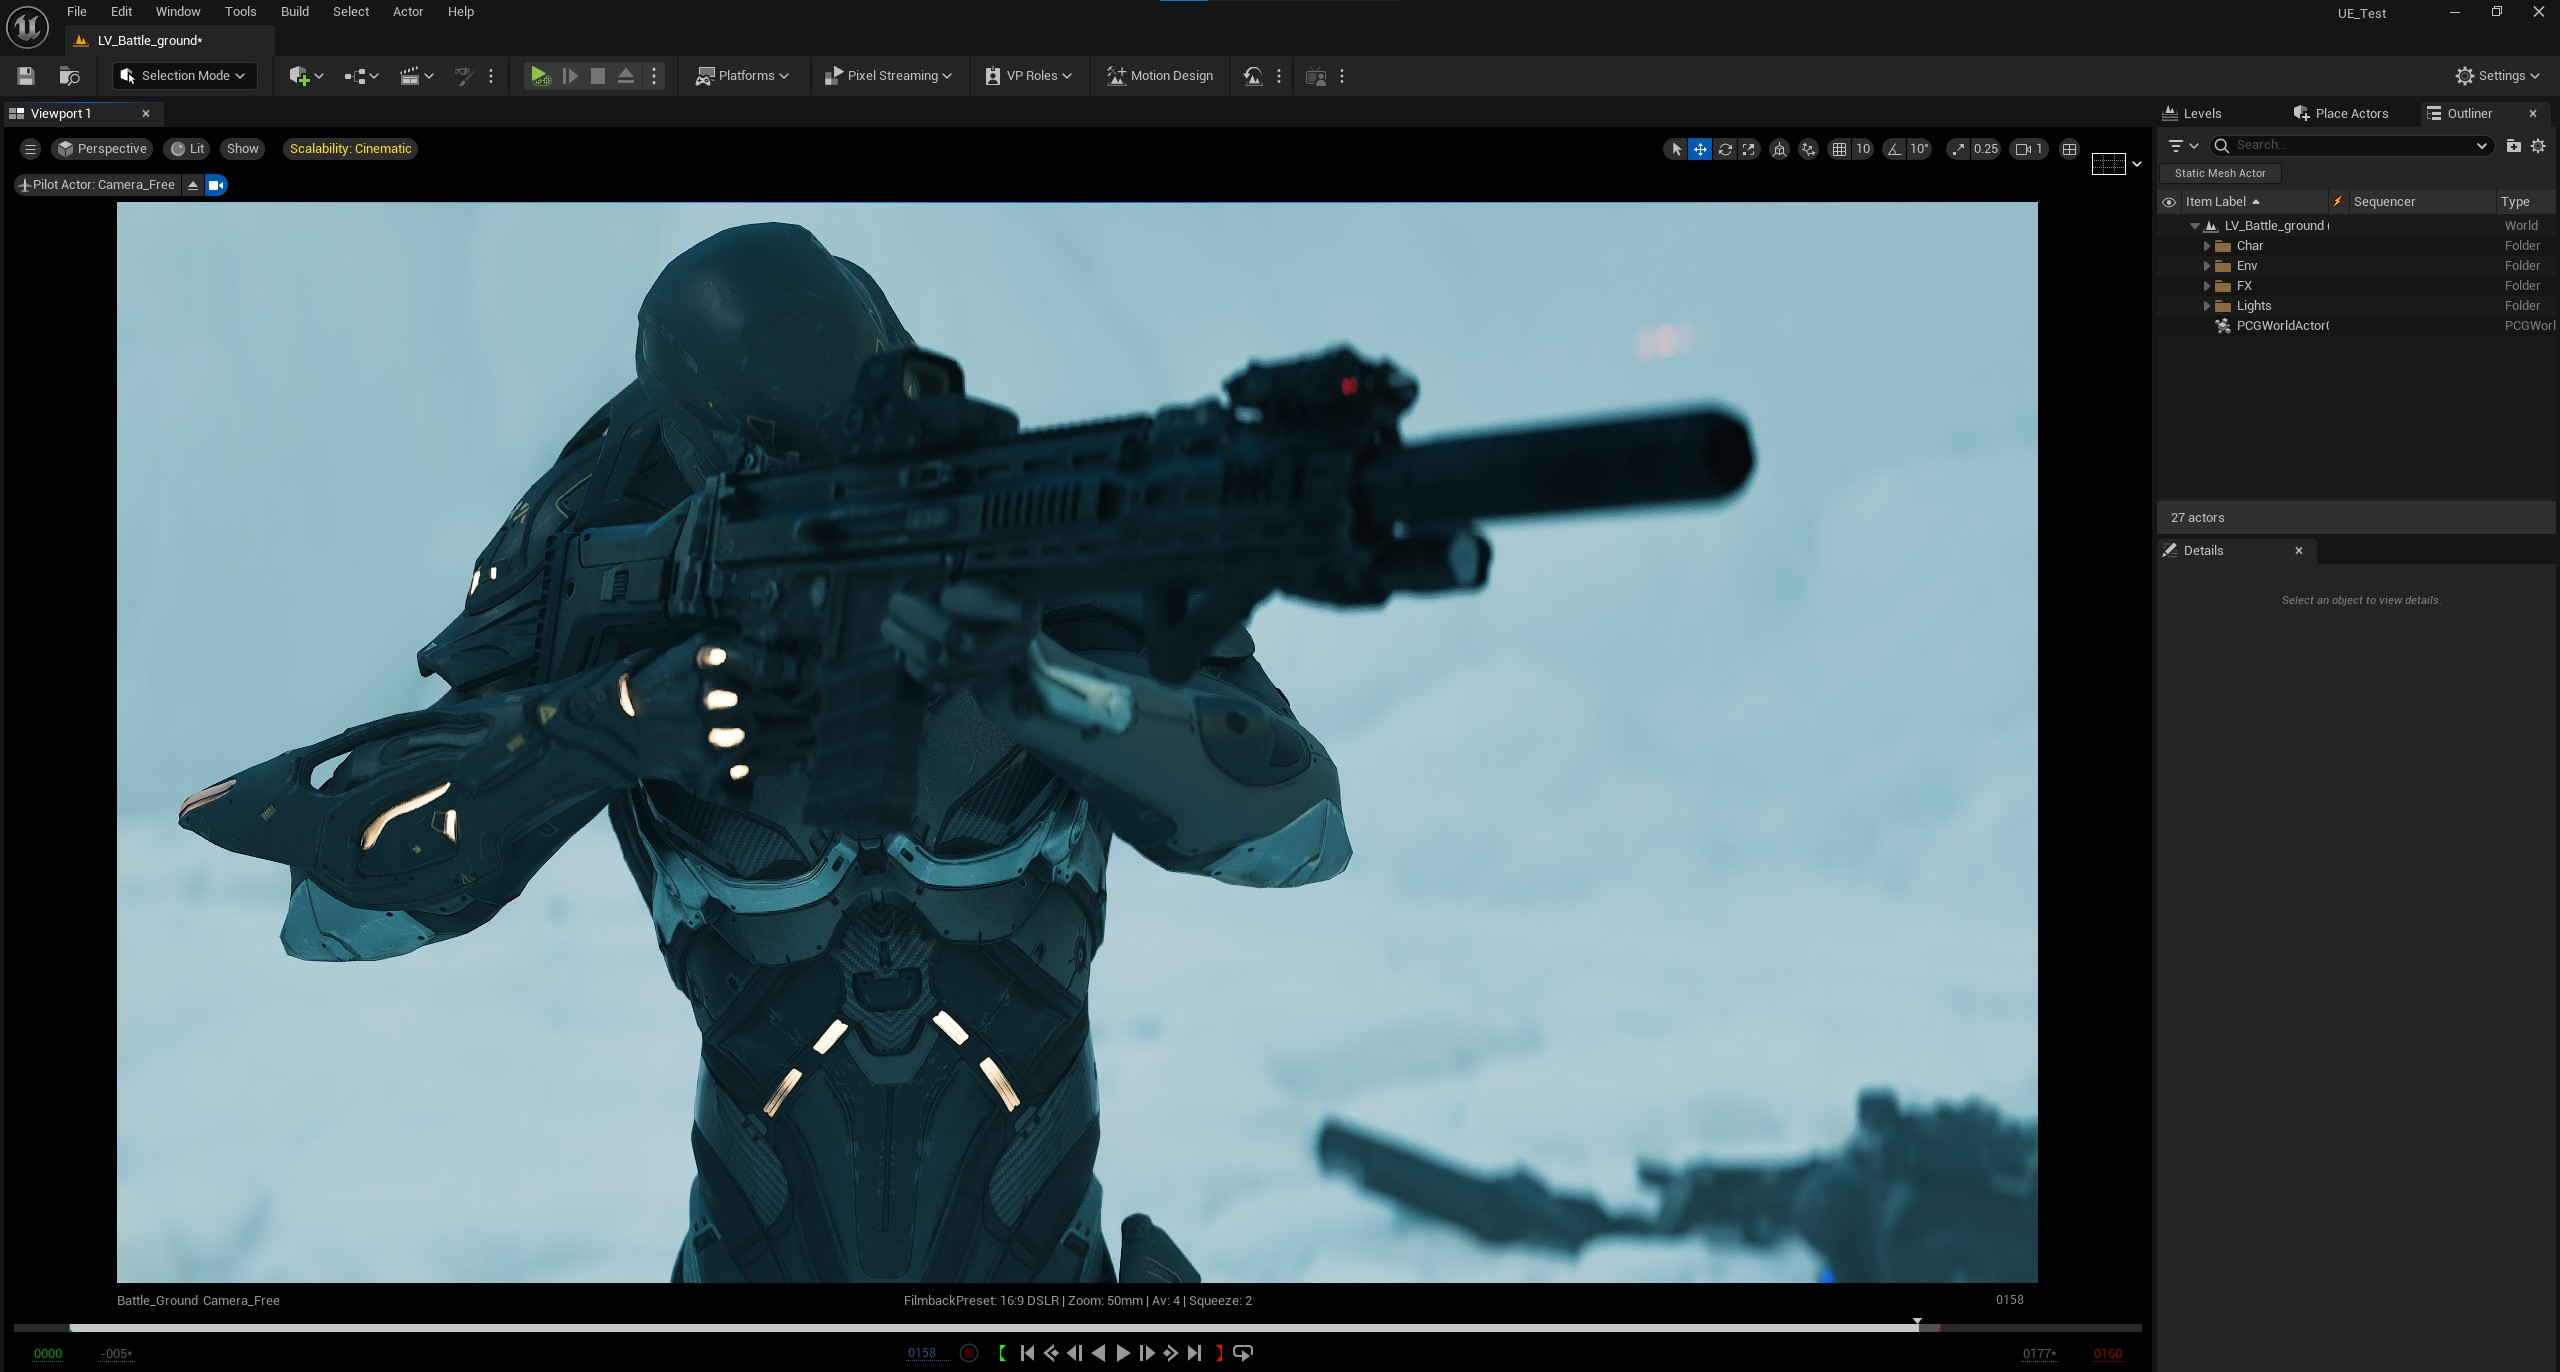Choose the Rotate tool in viewport
Viewport: 2560px width, 1372px height.
pyautogui.click(x=1725, y=149)
